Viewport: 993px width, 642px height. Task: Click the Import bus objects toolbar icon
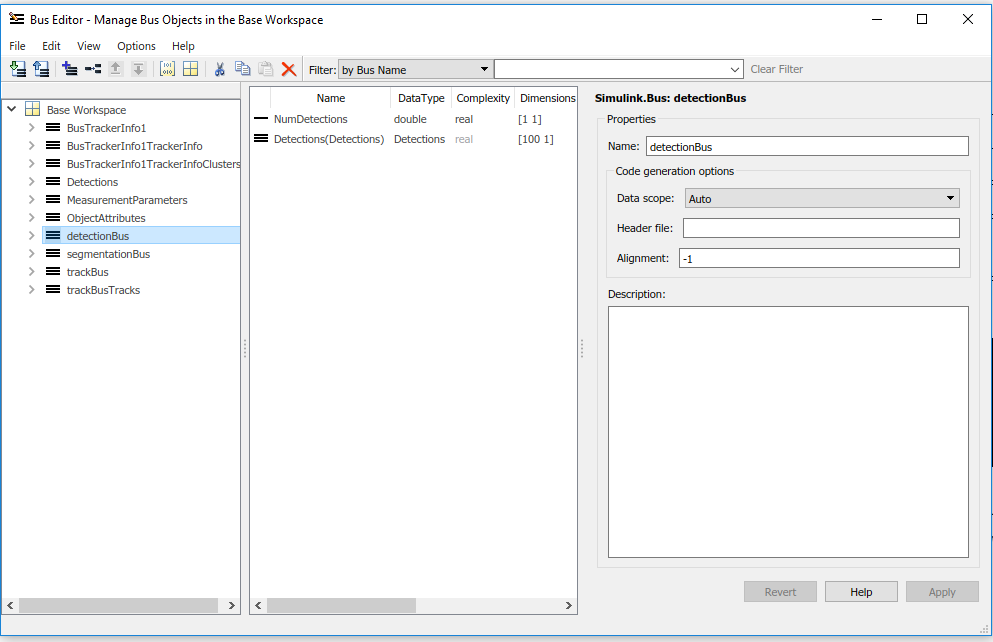pos(18,69)
